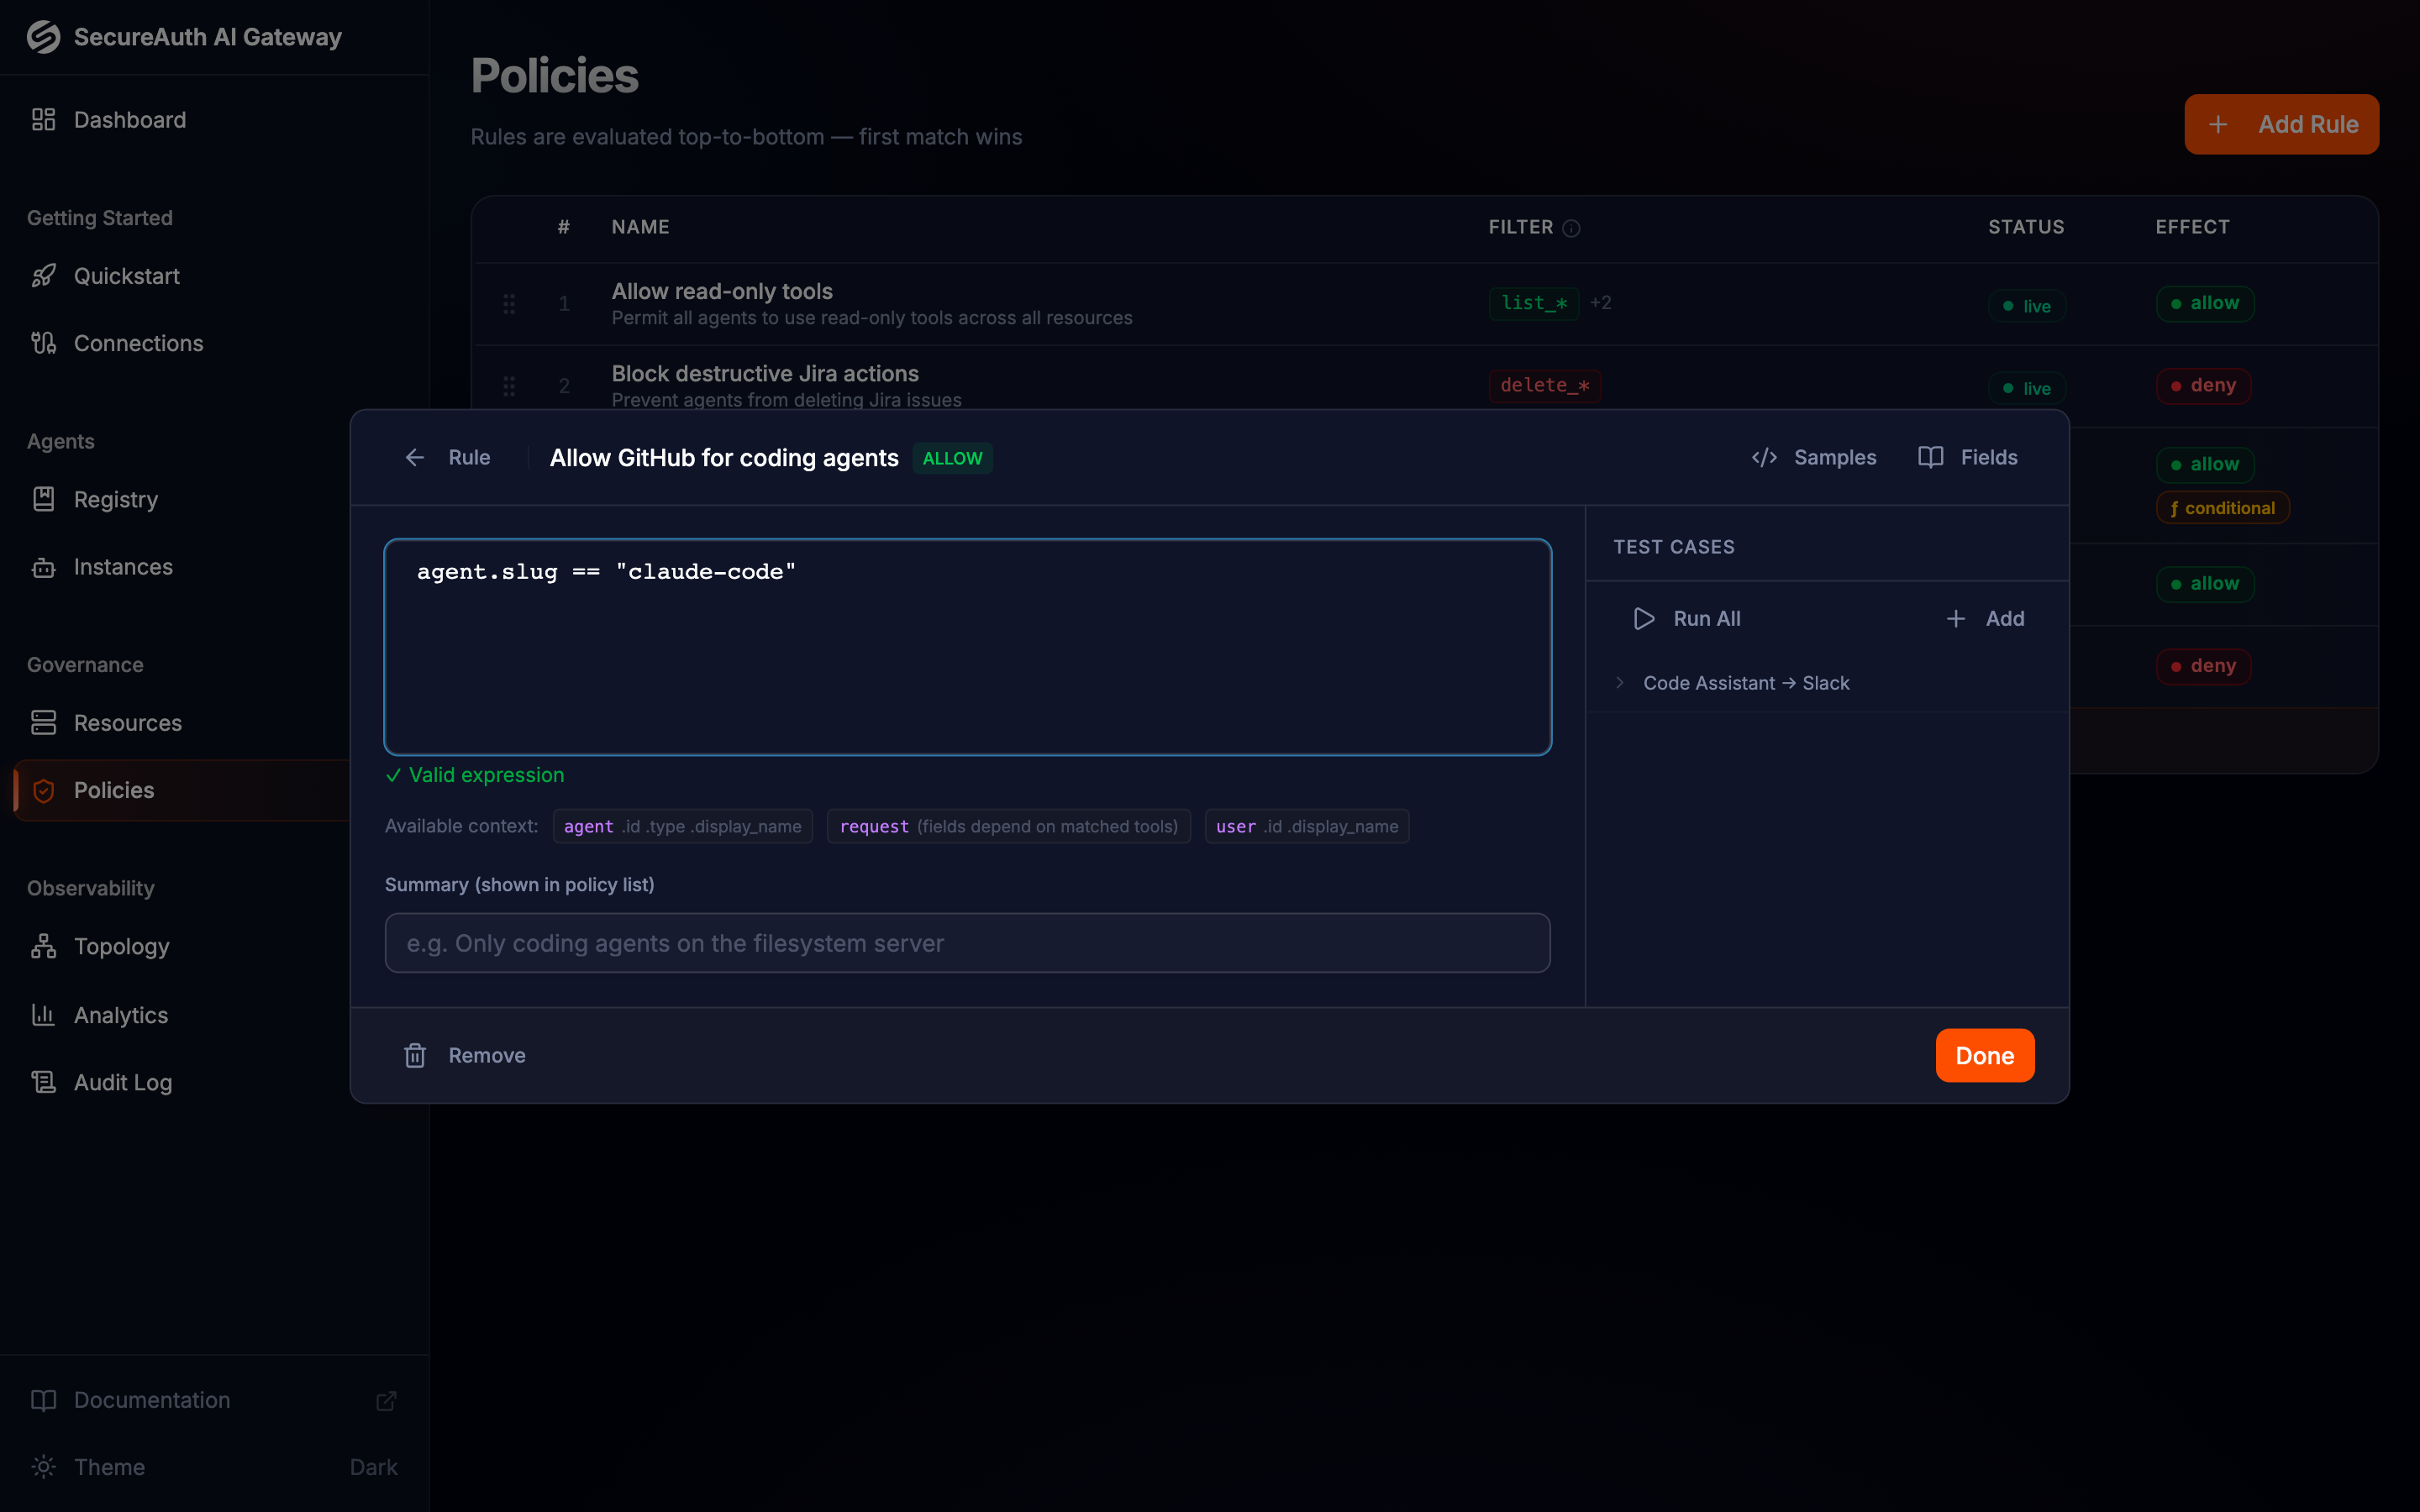Click the Policies shield icon
Viewport: 2420px width, 1512px height.
[x=43, y=790]
